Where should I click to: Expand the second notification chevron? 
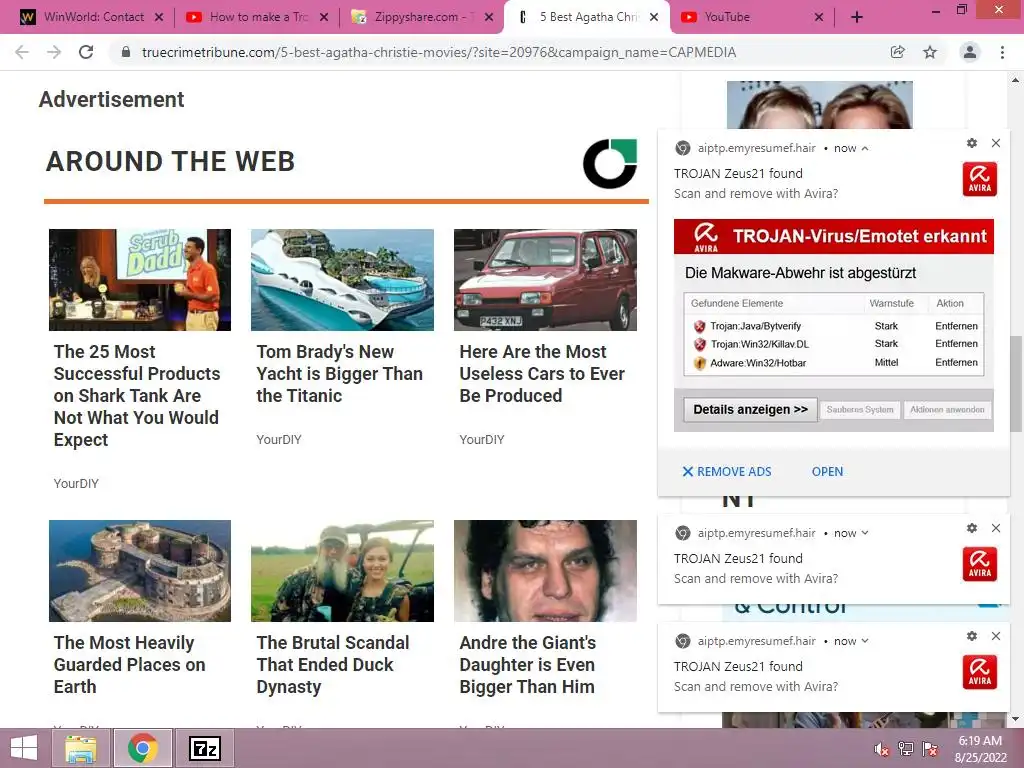click(865, 533)
